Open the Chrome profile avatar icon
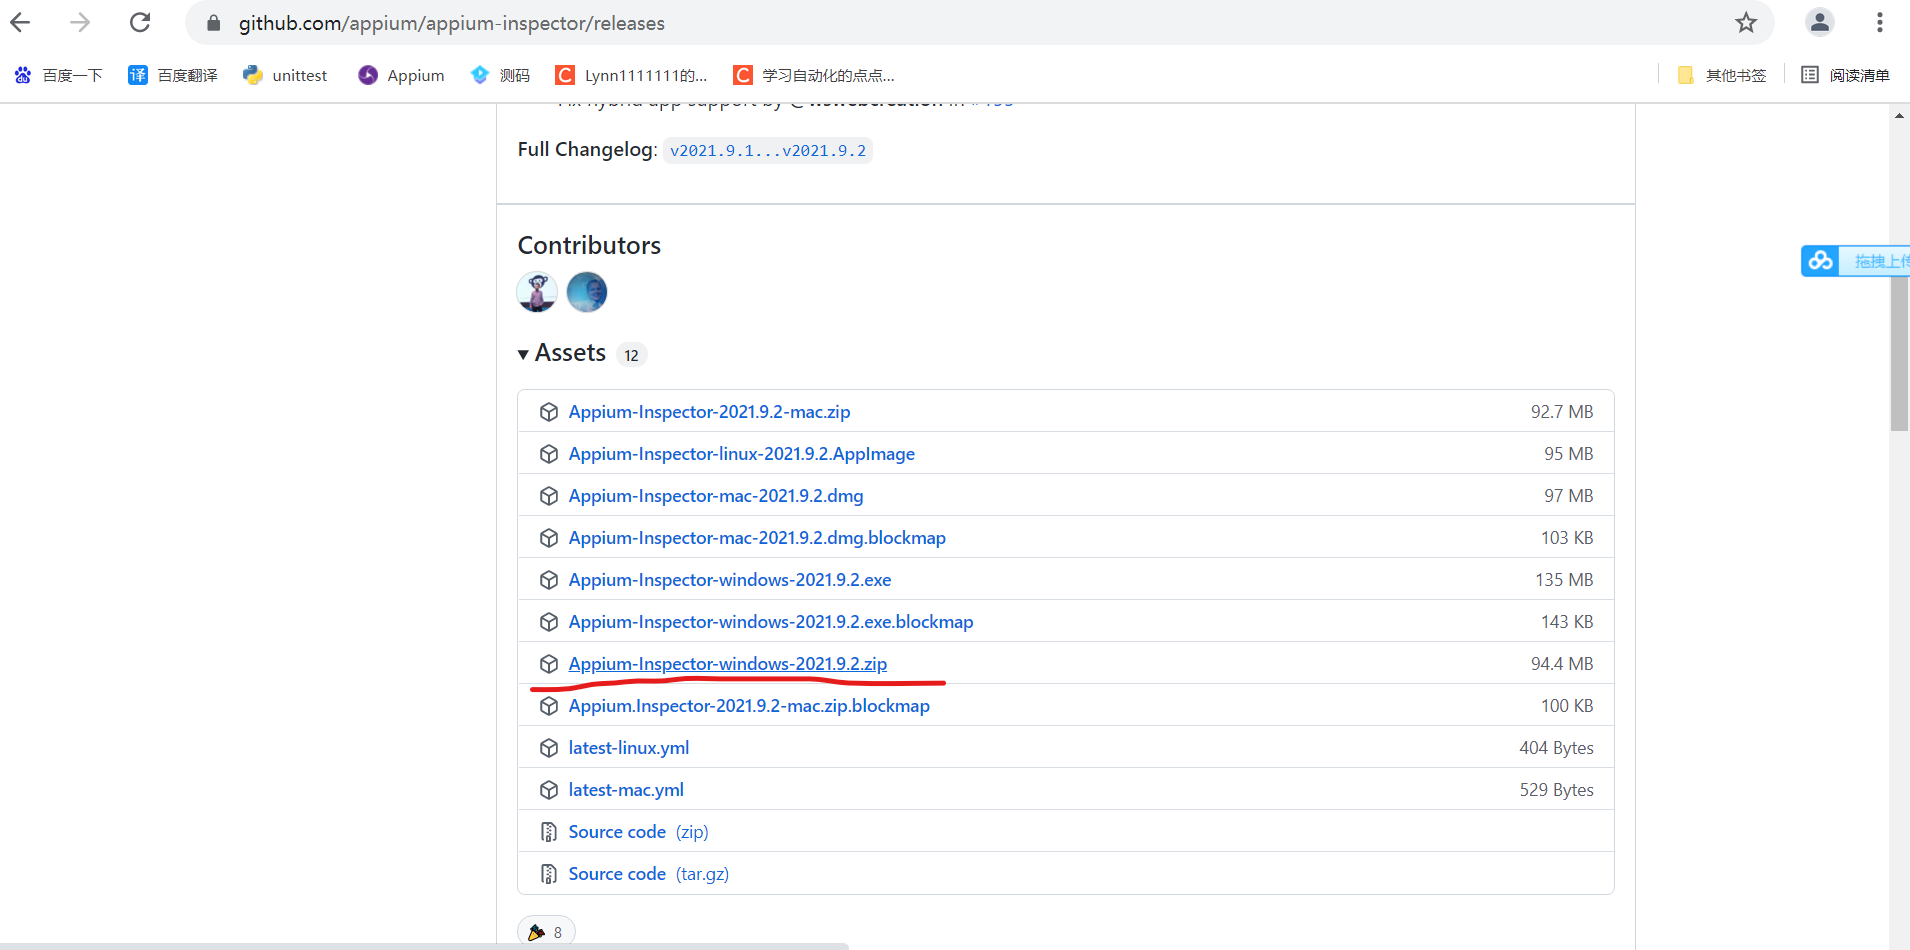Image resolution: width=1910 pixels, height=950 pixels. coord(1818,22)
